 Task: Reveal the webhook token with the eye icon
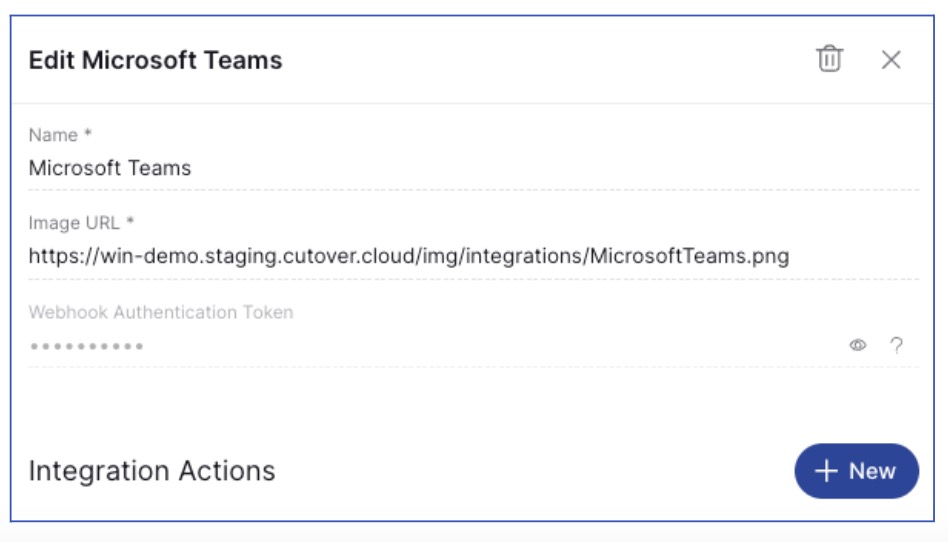click(857, 345)
